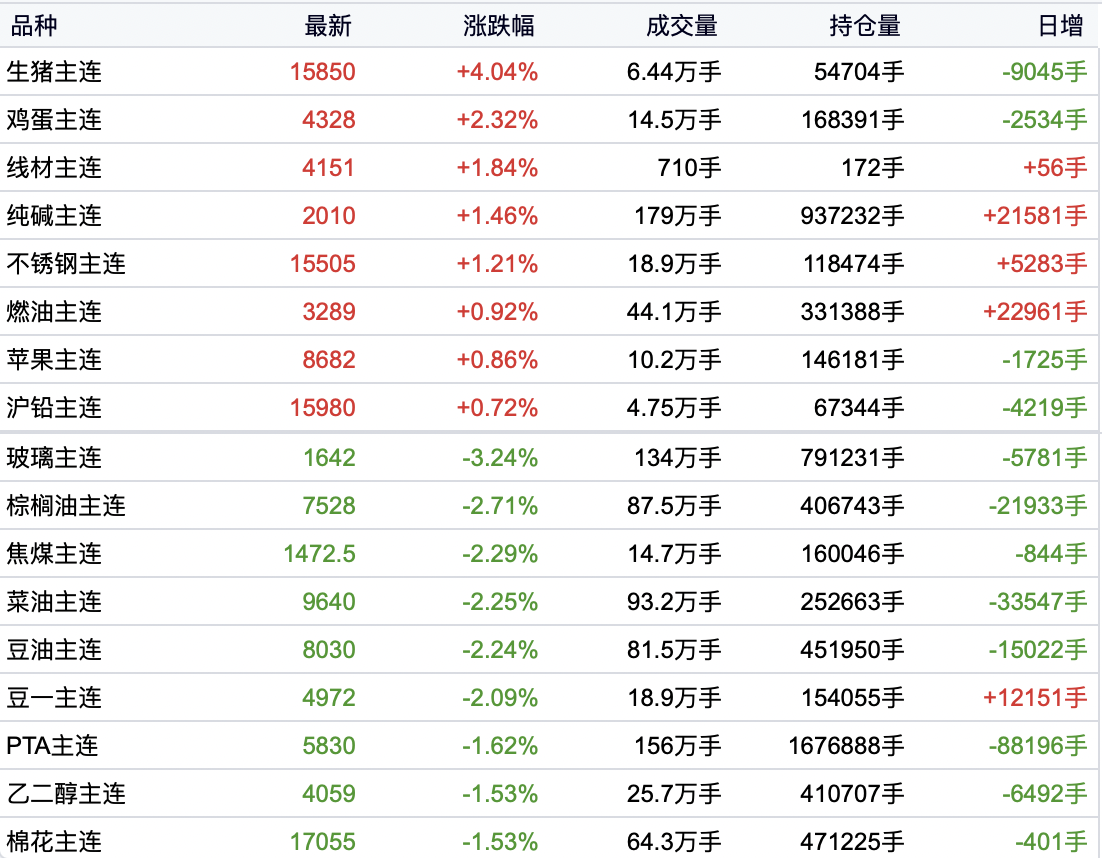
Task: Open 生猪主连 contract row
Action: click(x=549, y=72)
